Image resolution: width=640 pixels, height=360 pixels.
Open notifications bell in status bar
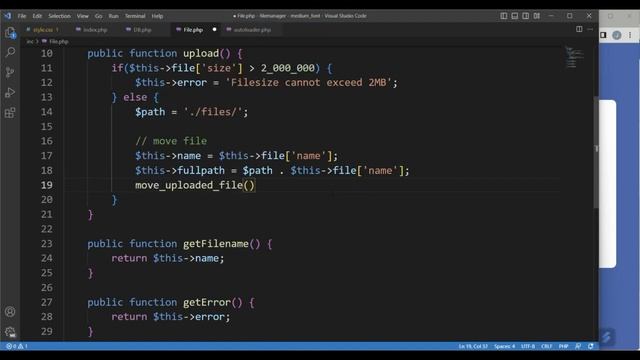click(591, 346)
